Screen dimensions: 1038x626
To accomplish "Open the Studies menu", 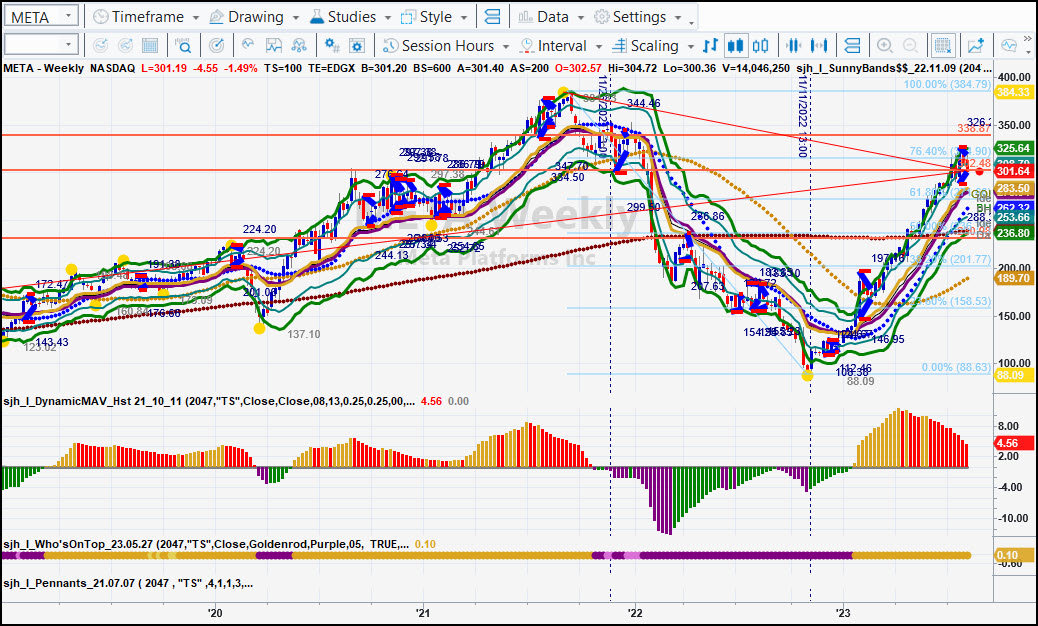I will tap(350, 17).
